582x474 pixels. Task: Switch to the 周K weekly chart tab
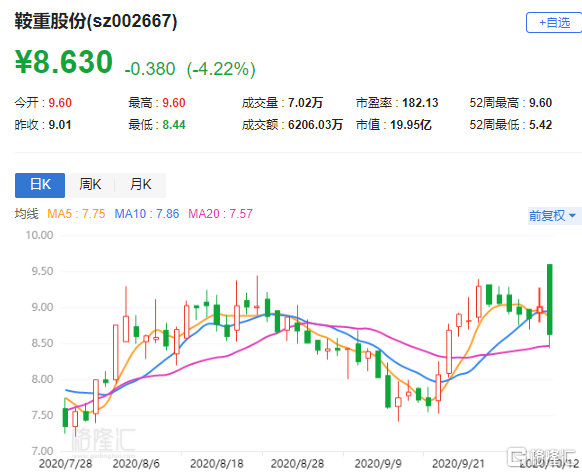tap(90, 185)
